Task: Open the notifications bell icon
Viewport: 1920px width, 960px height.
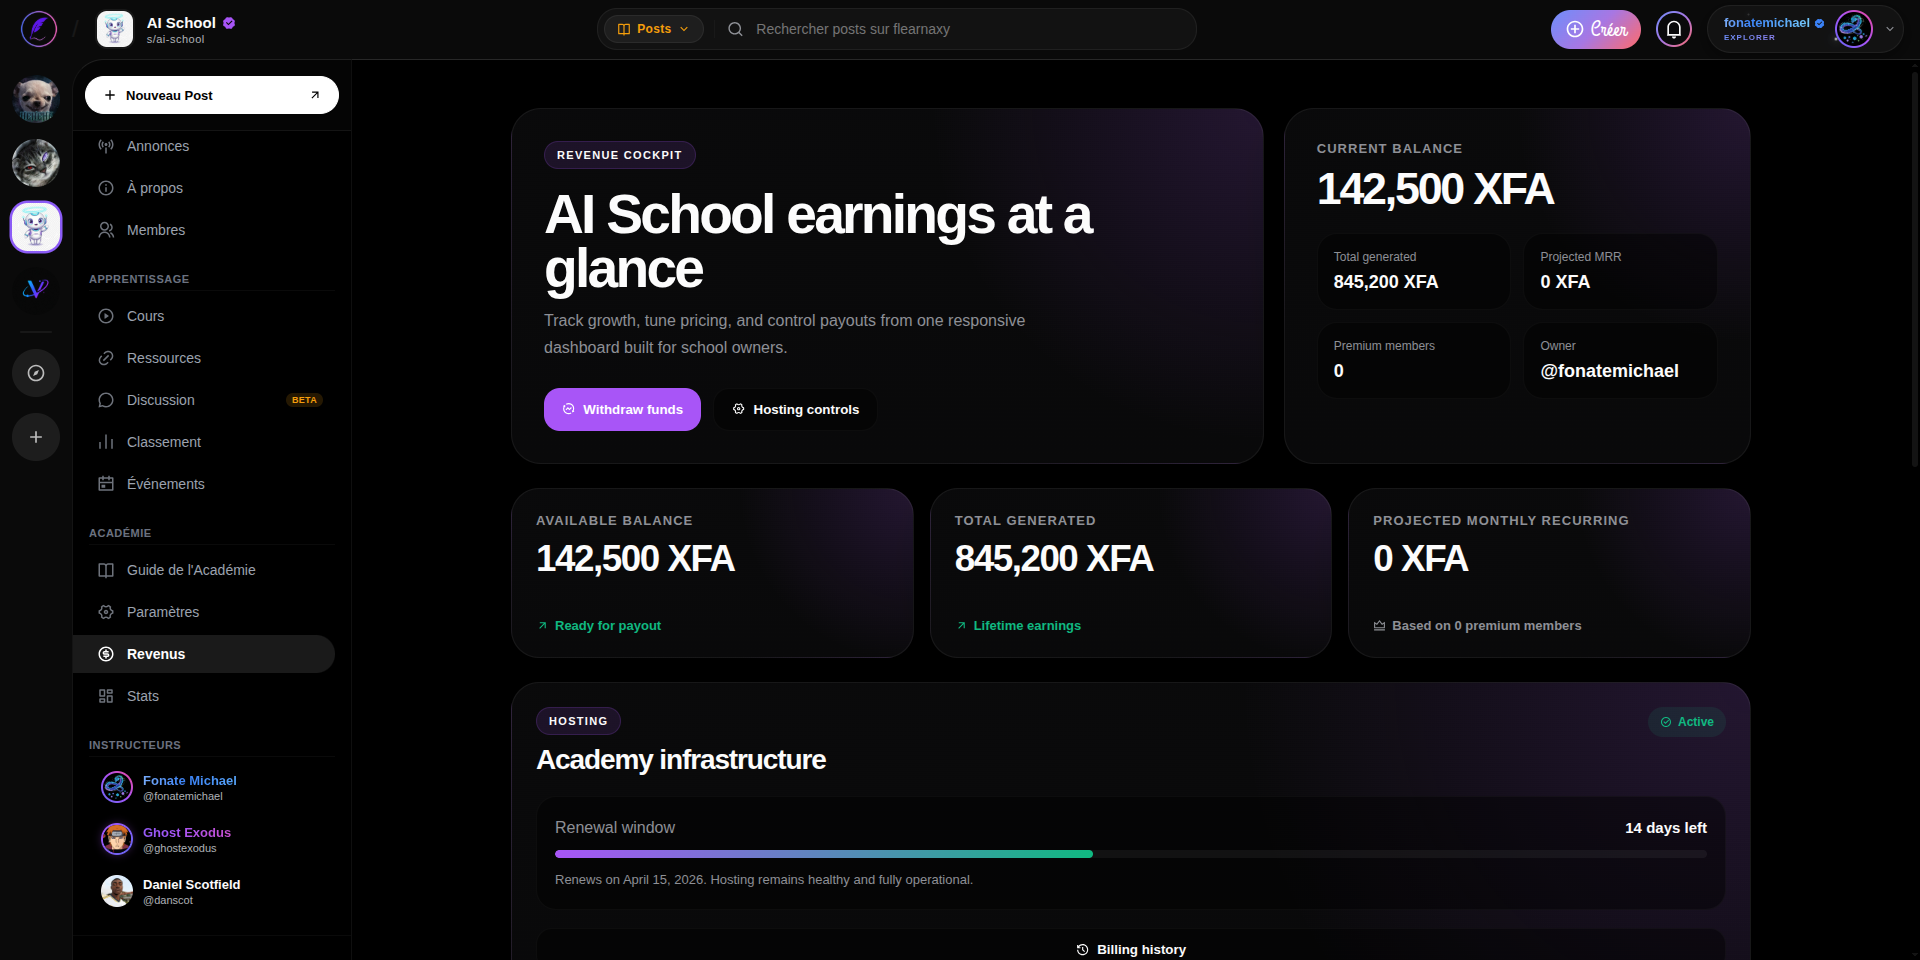Action: [1673, 29]
